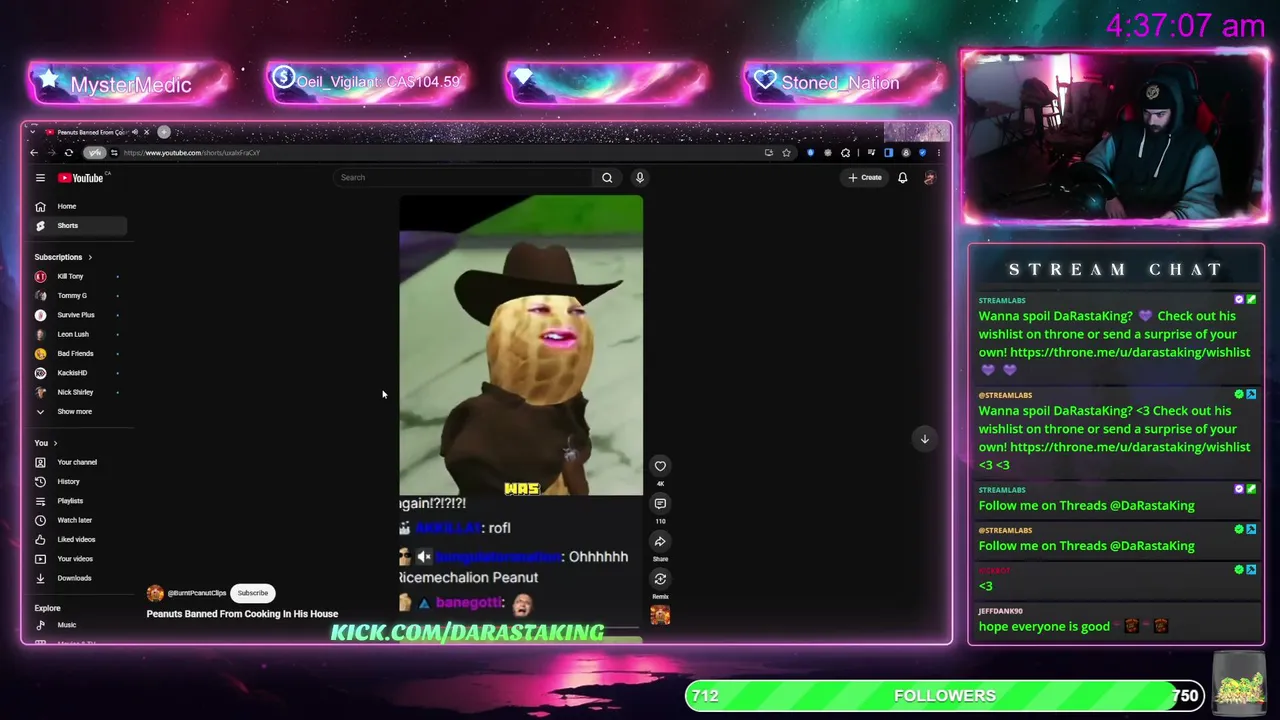Subscribe to BurntPeanutClips
This screenshot has height=720, width=1280.
(x=253, y=593)
